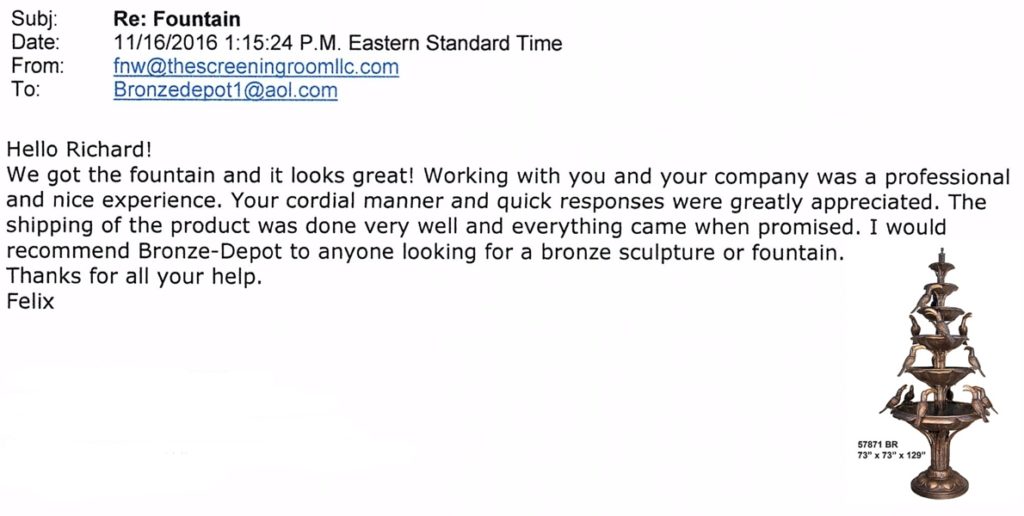This screenshot has height=516, width=1024.
Task: Select the 73" x 73" x 129" dimensions text
Action: 891,456
